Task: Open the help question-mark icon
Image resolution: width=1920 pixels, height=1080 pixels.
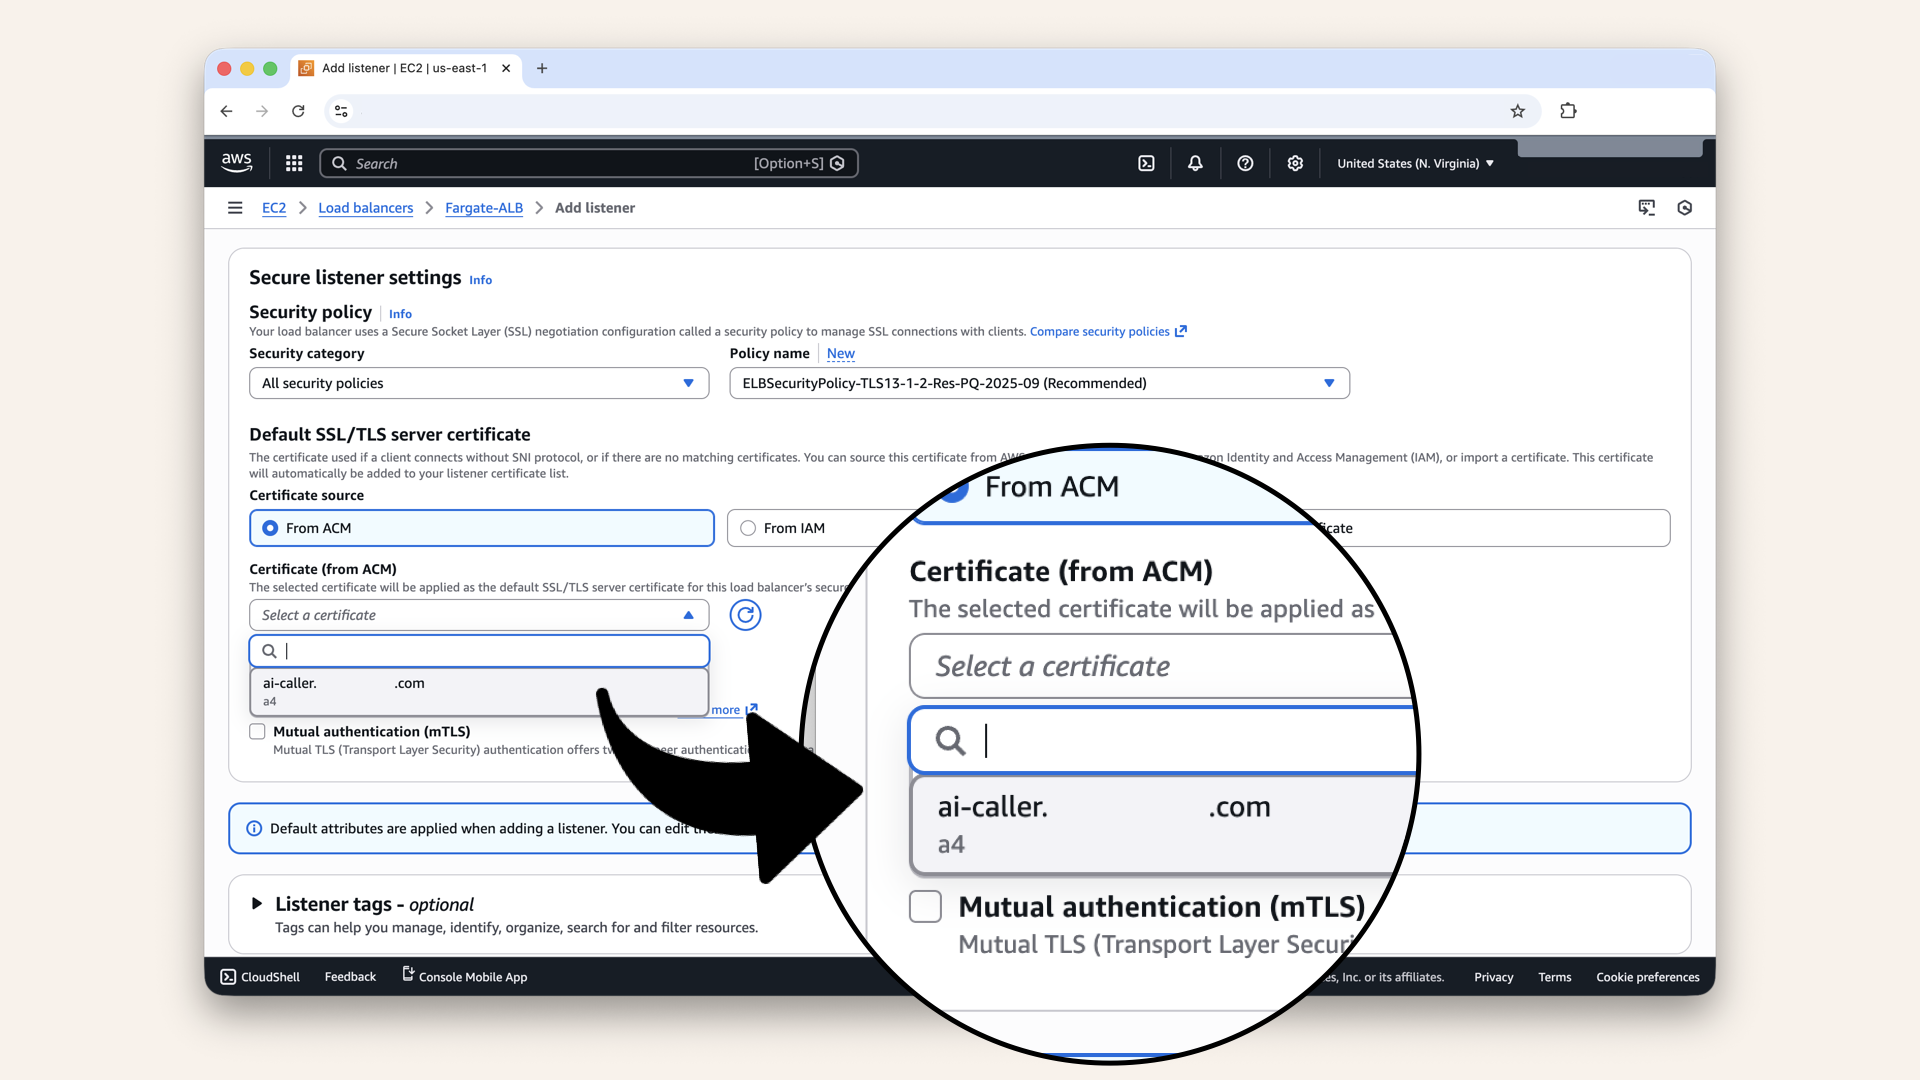Action: click(1245, 162)
